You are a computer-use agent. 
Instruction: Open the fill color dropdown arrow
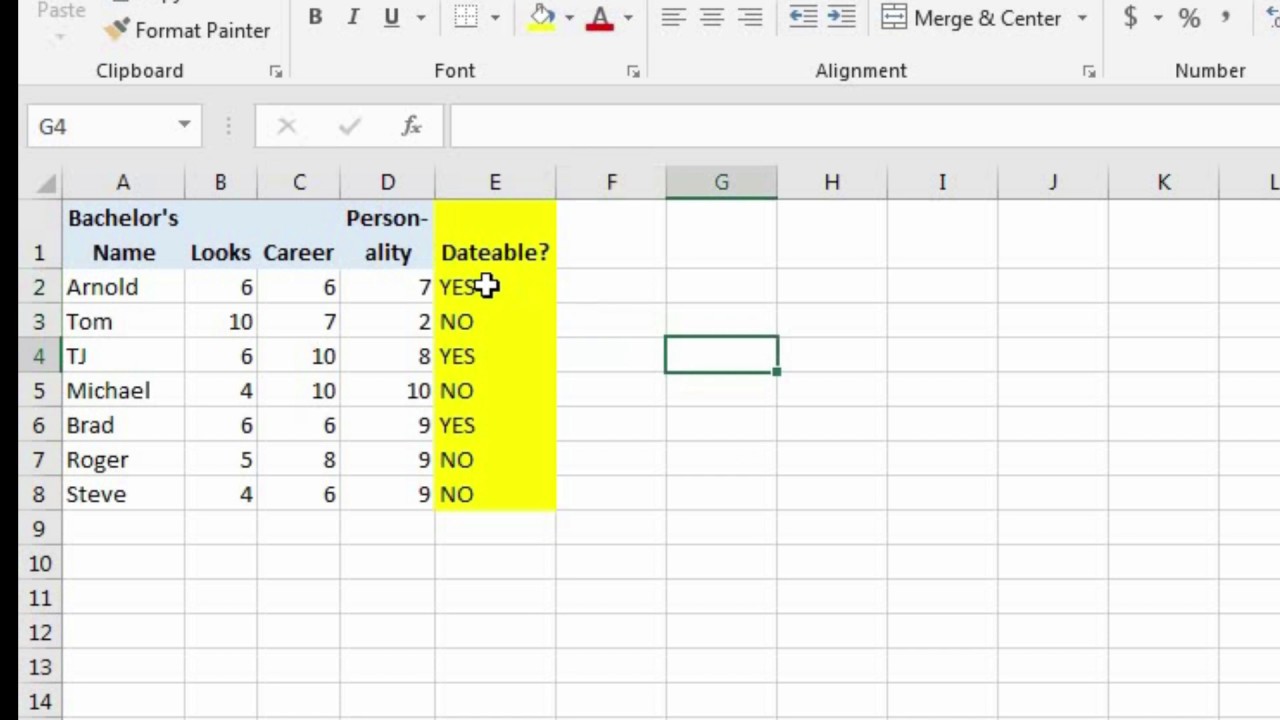click(x=569, y=18)
